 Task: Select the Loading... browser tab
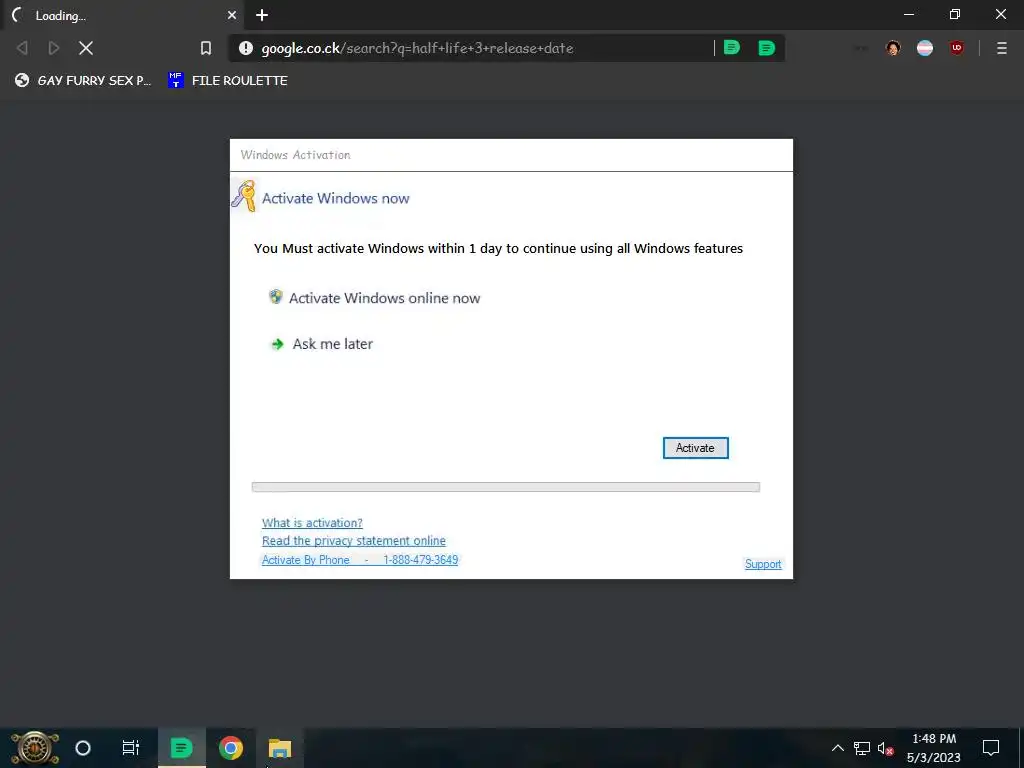(124, 15)
